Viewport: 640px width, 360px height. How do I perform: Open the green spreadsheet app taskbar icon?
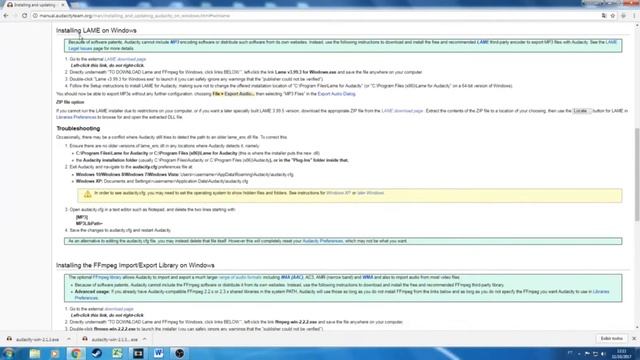[118, 353]
